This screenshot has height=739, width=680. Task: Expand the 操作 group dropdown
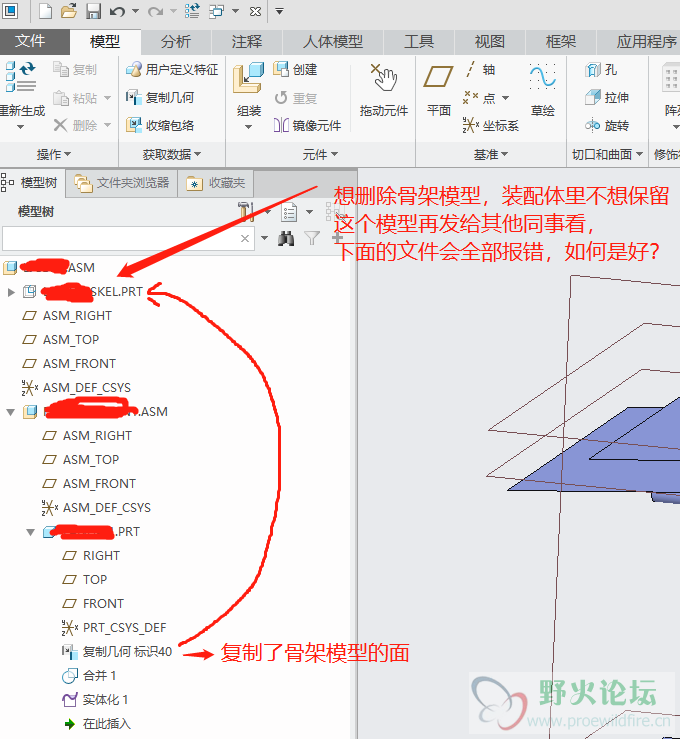tap(54, 154)
